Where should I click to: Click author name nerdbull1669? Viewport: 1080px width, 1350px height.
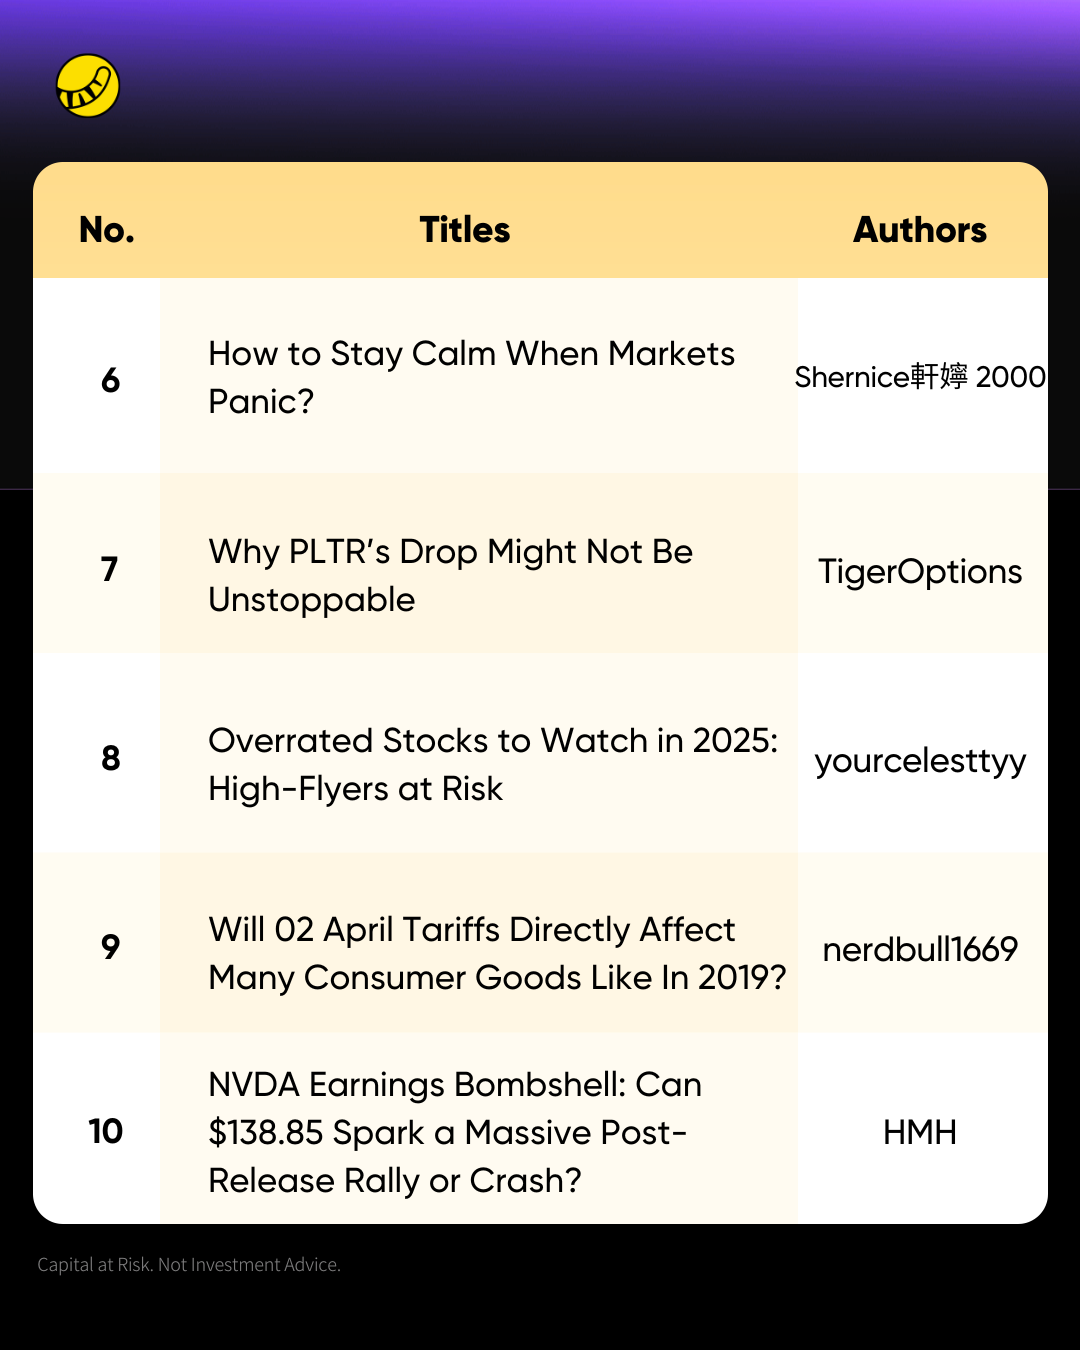click(920, 949)
